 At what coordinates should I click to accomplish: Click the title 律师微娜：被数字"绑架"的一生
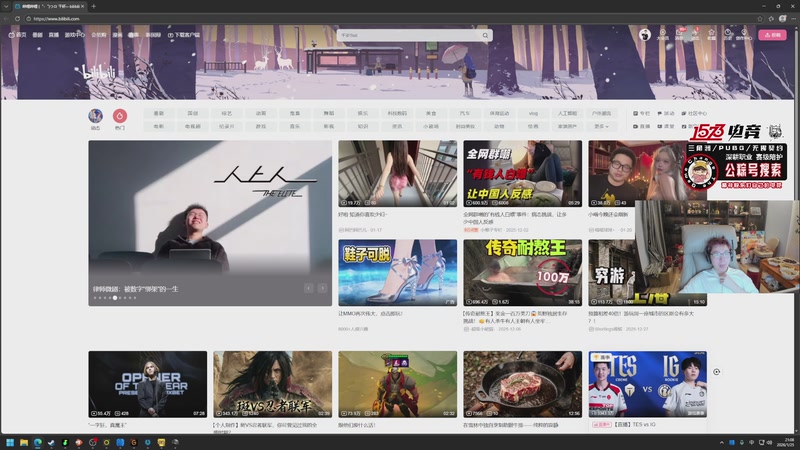tap(136, 289)
